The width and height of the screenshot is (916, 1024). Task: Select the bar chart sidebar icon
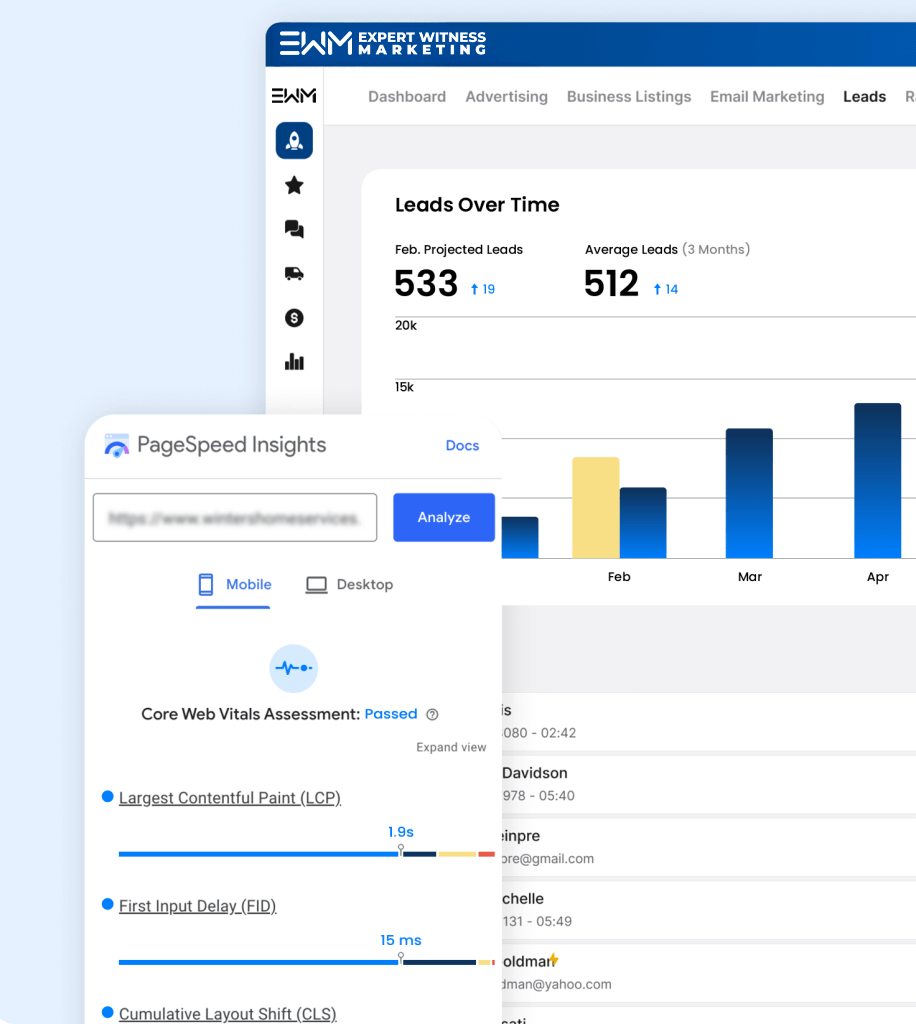click(x=294, y=362)
